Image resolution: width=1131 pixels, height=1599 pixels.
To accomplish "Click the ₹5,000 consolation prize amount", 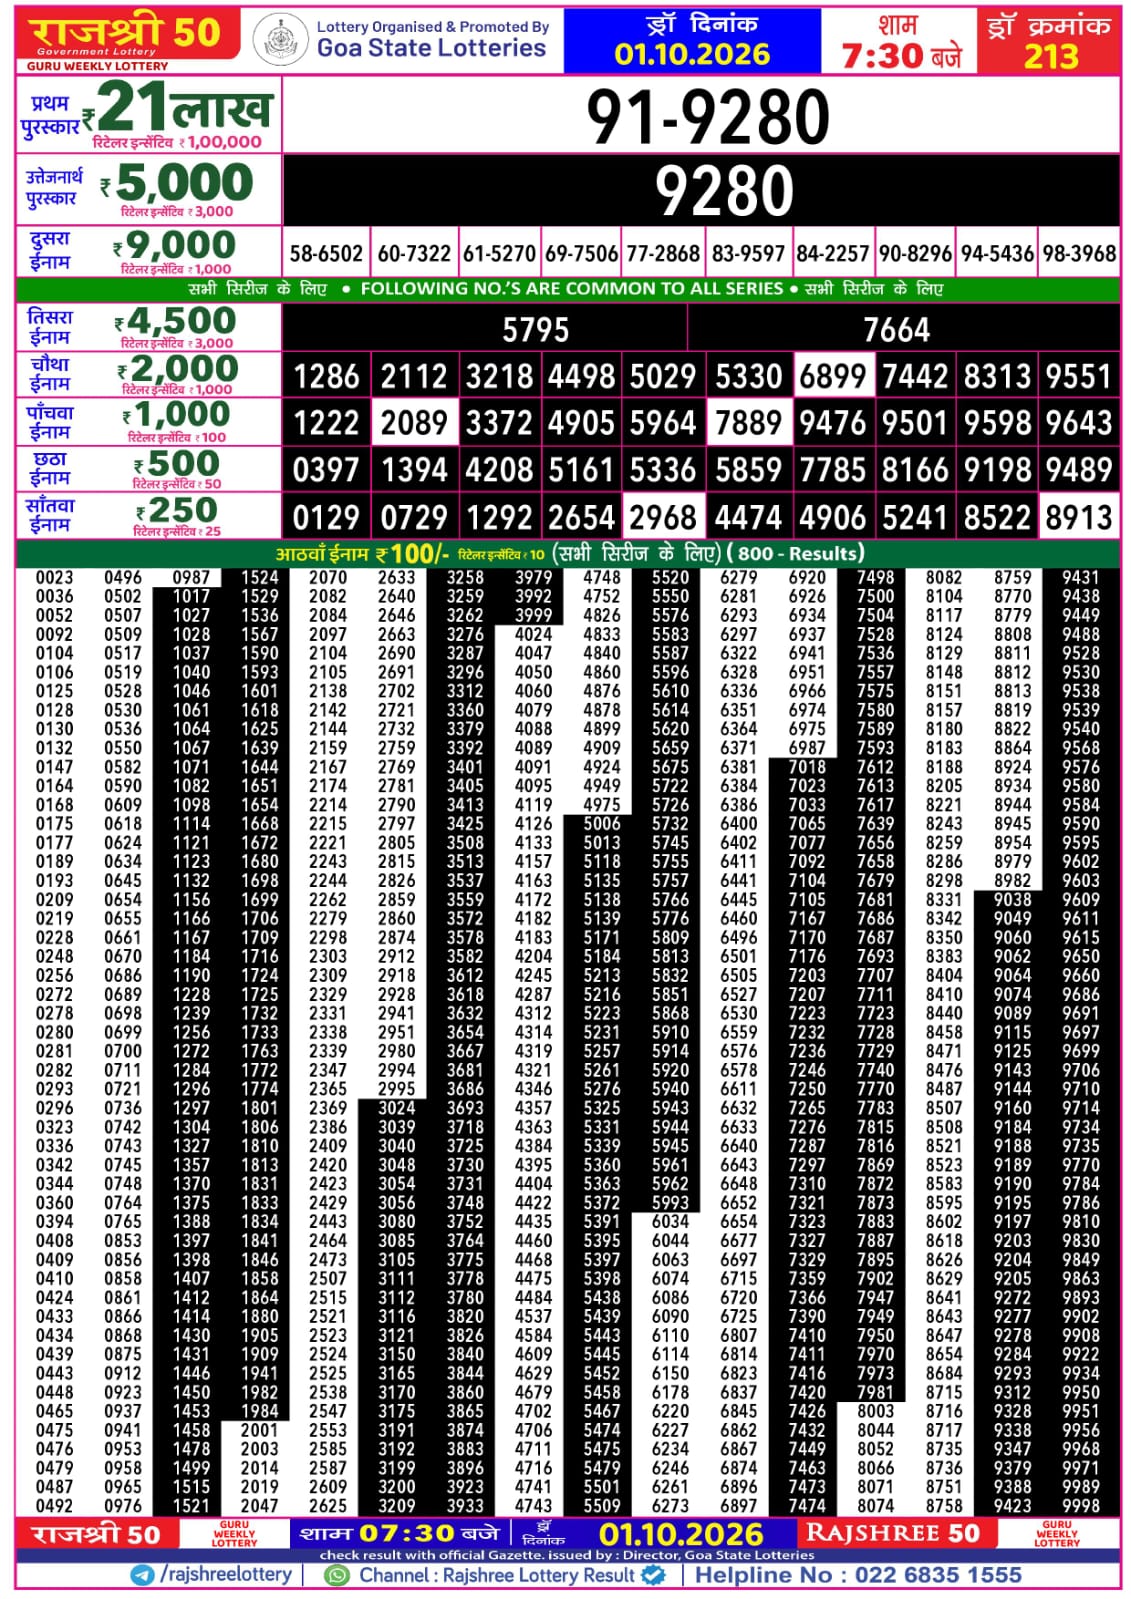I will click(x=177, y=183).
